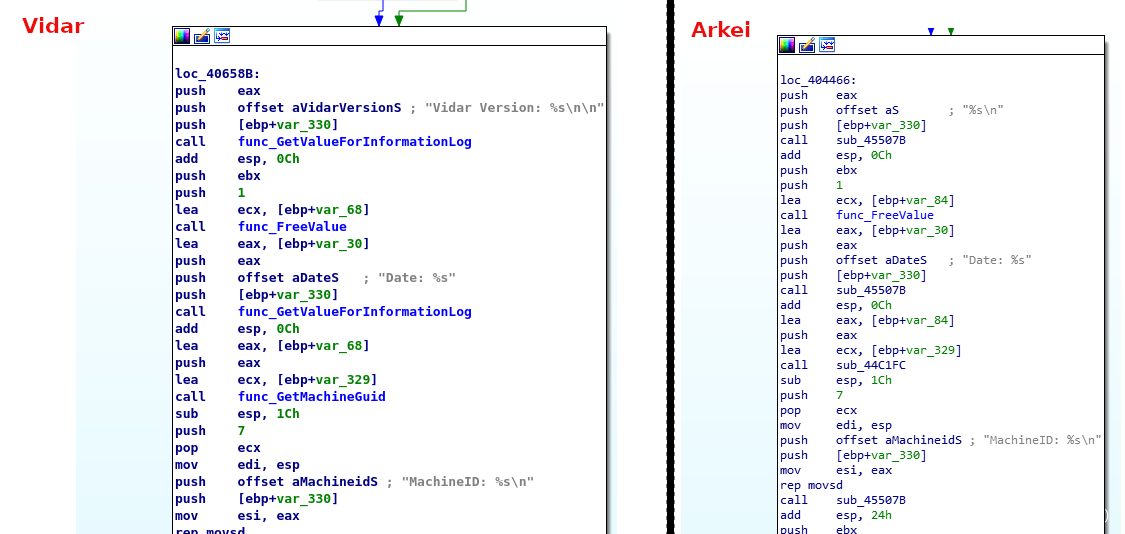The height and width of the screenshot is (534, 1125).
Task: Click func_FreeValue in the Arkei node
Action: click(x=884, y=215)
